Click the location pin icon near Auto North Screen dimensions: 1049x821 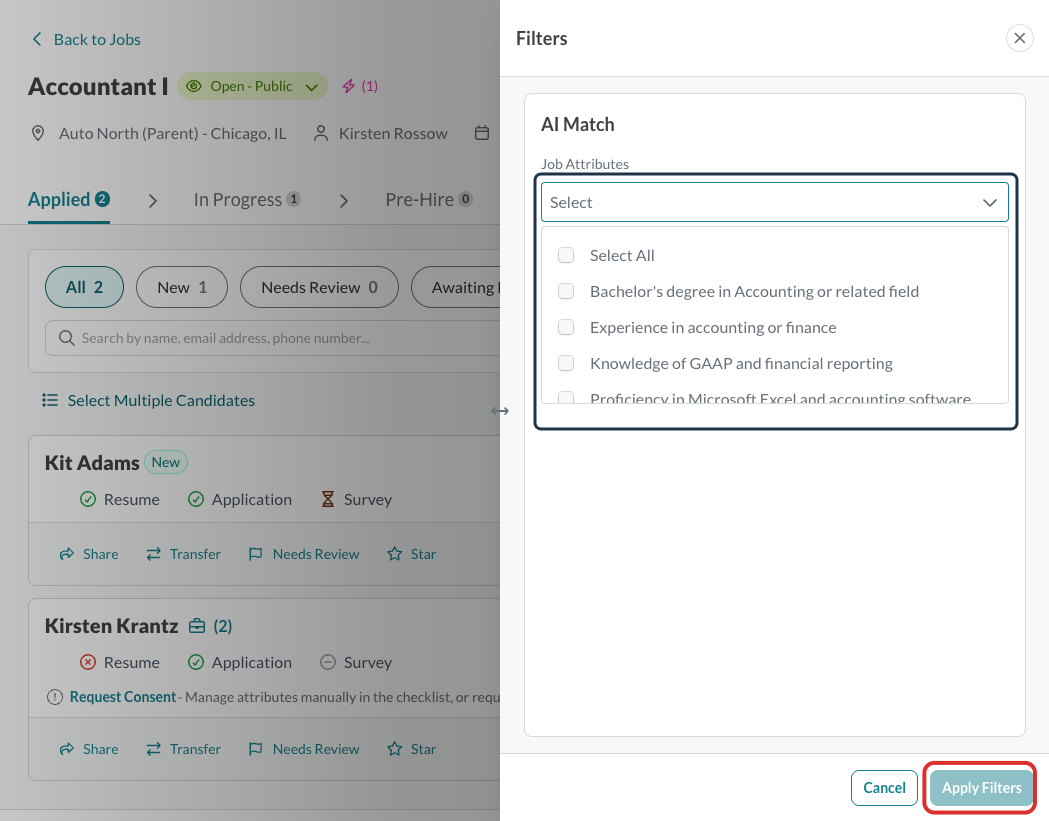pos(38,133)
